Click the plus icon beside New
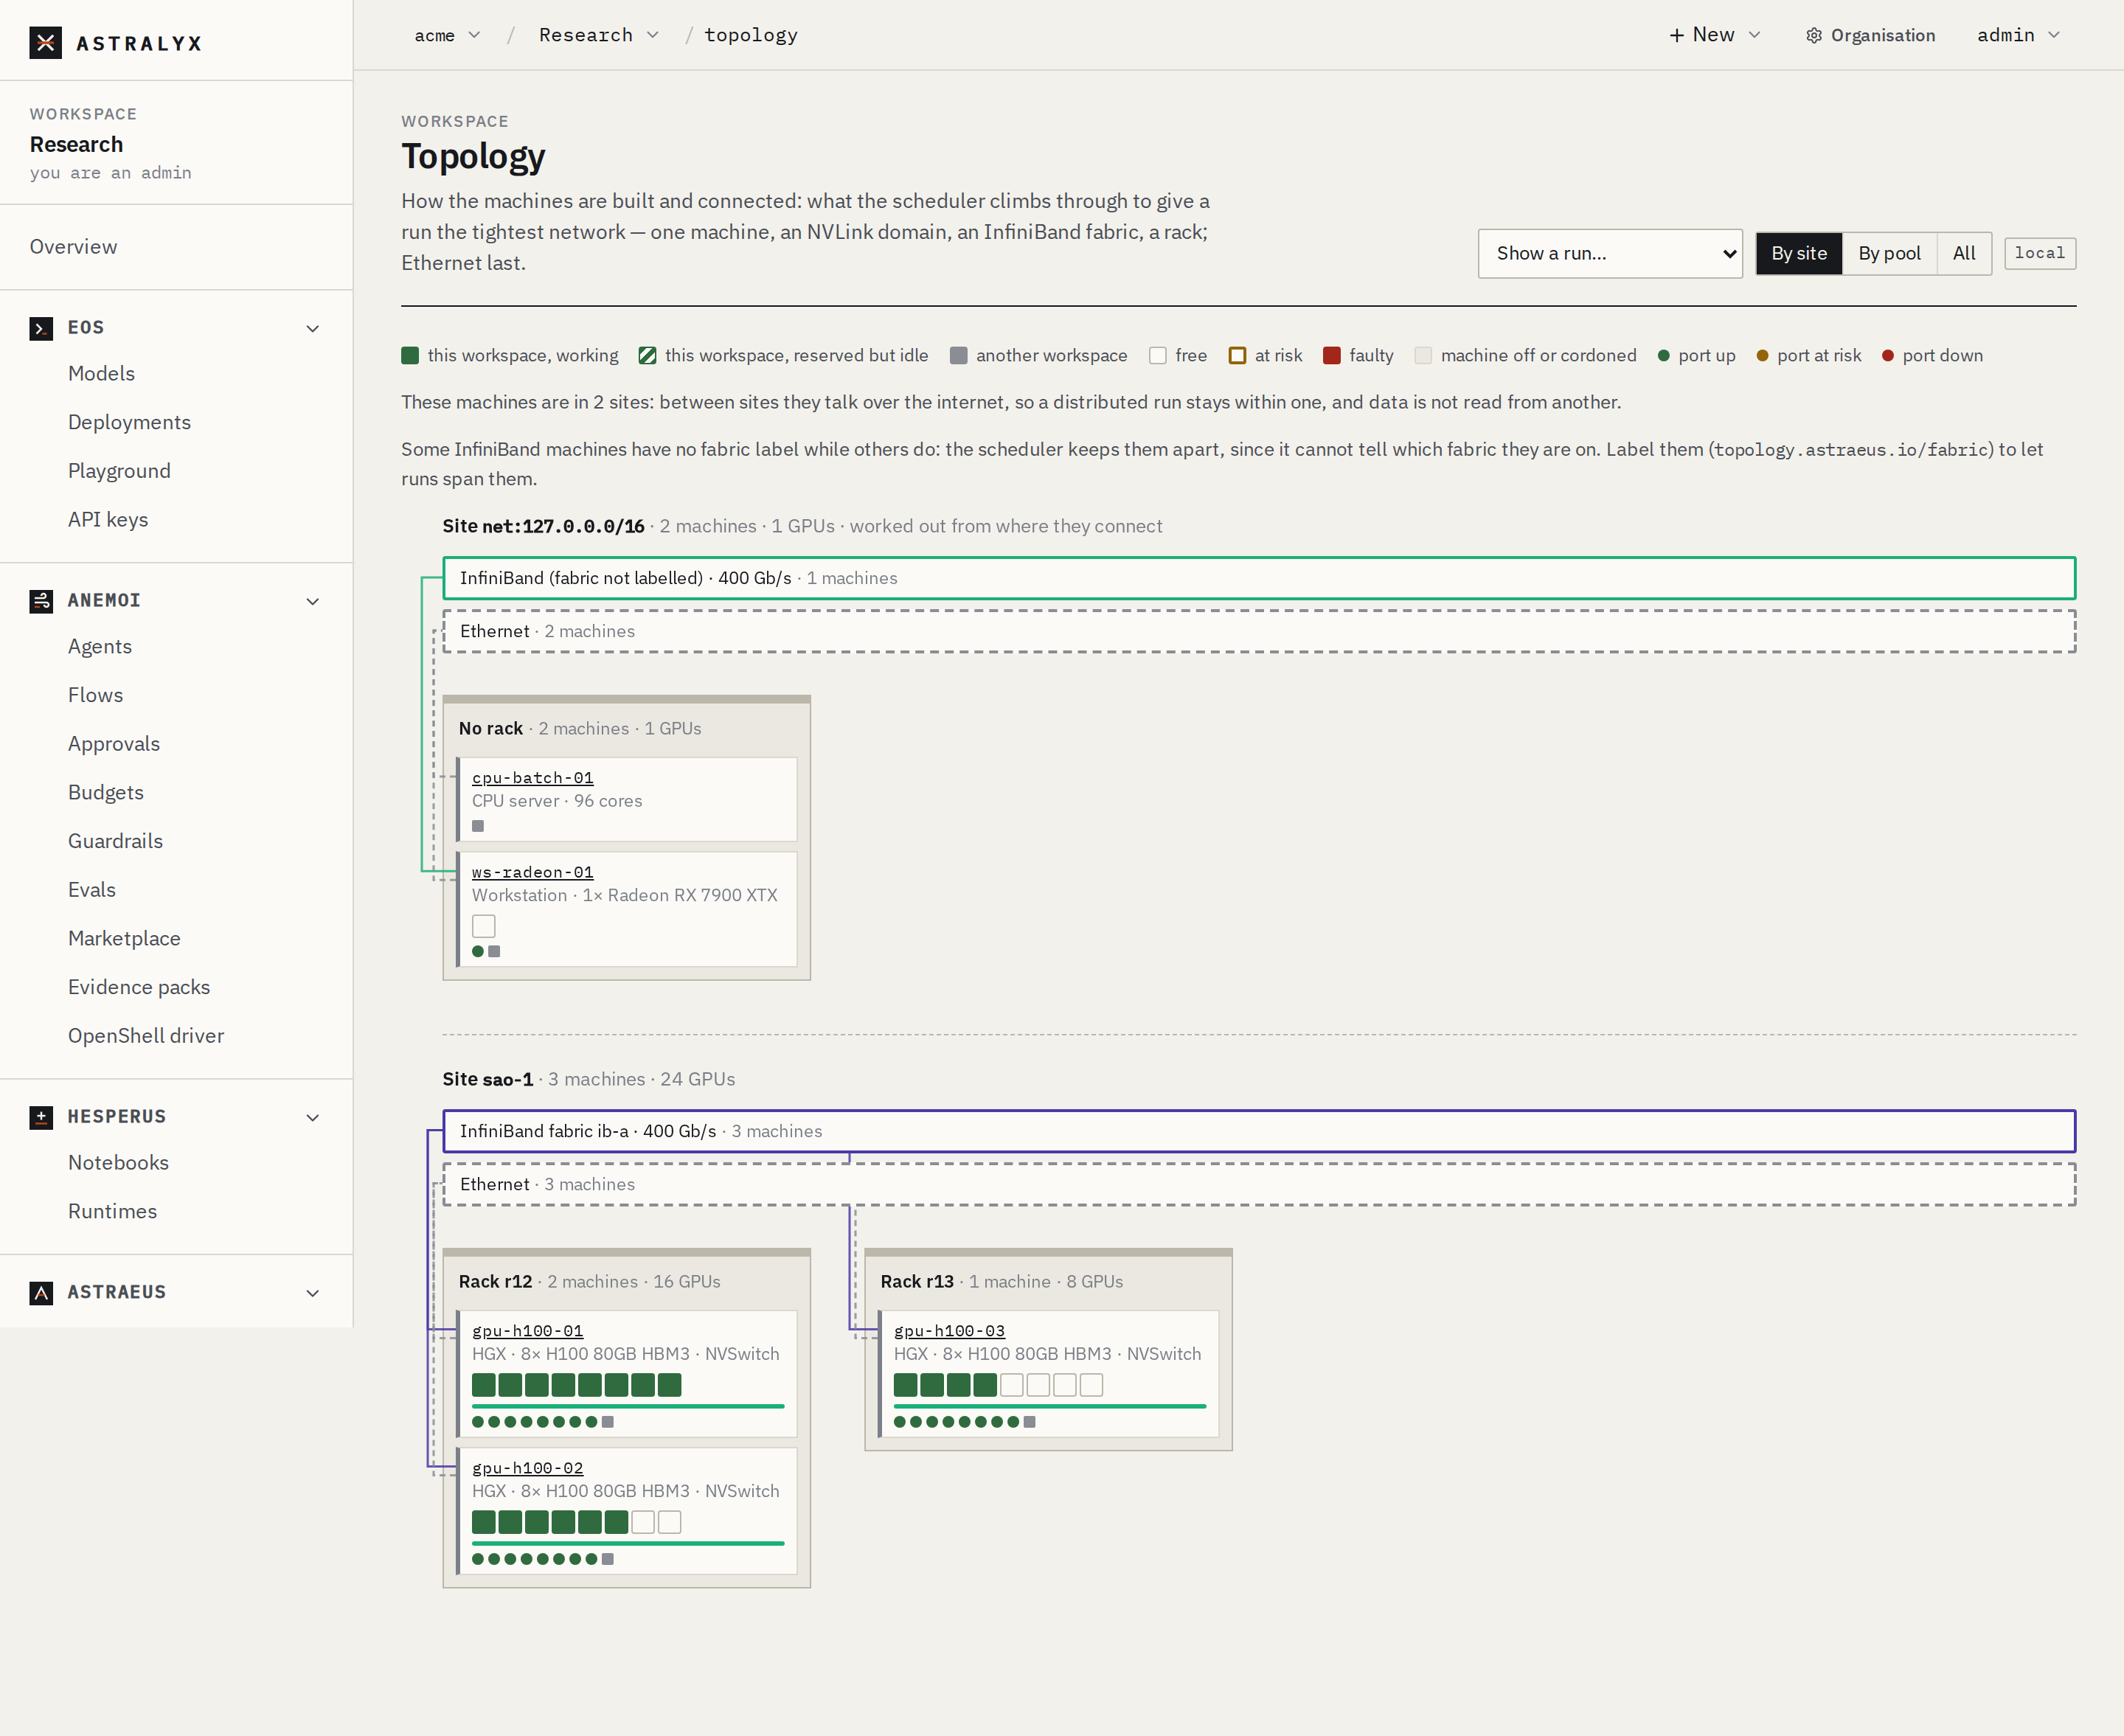The image size is (2124, 1736). pyautogui.click(x=1677, y=35)
